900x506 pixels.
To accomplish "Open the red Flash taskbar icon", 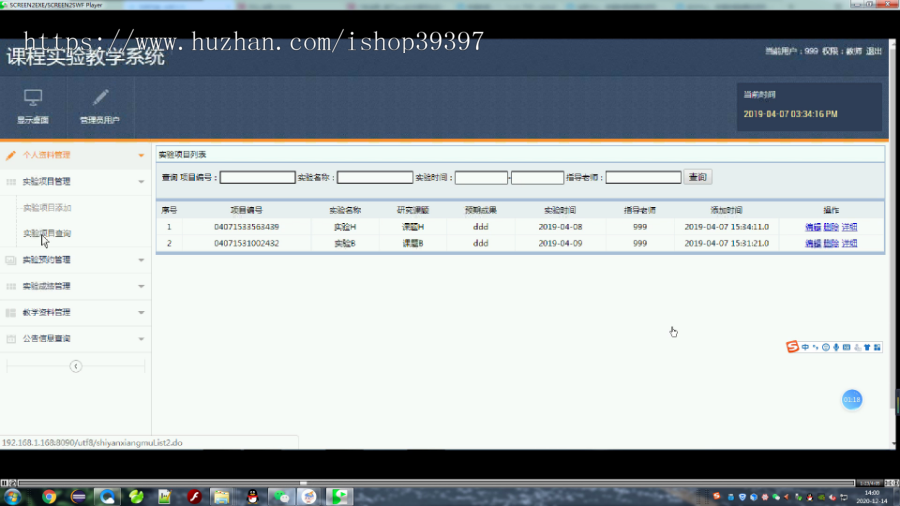I will (x=194, y=497).
